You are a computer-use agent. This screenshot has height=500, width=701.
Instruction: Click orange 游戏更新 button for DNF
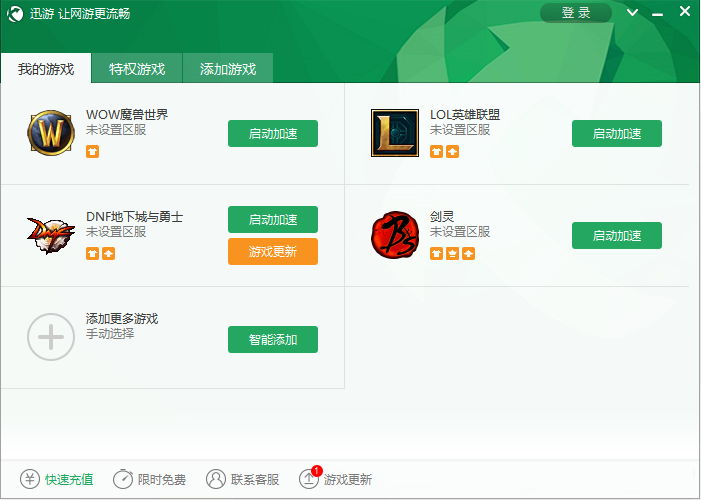coord(273,251)
